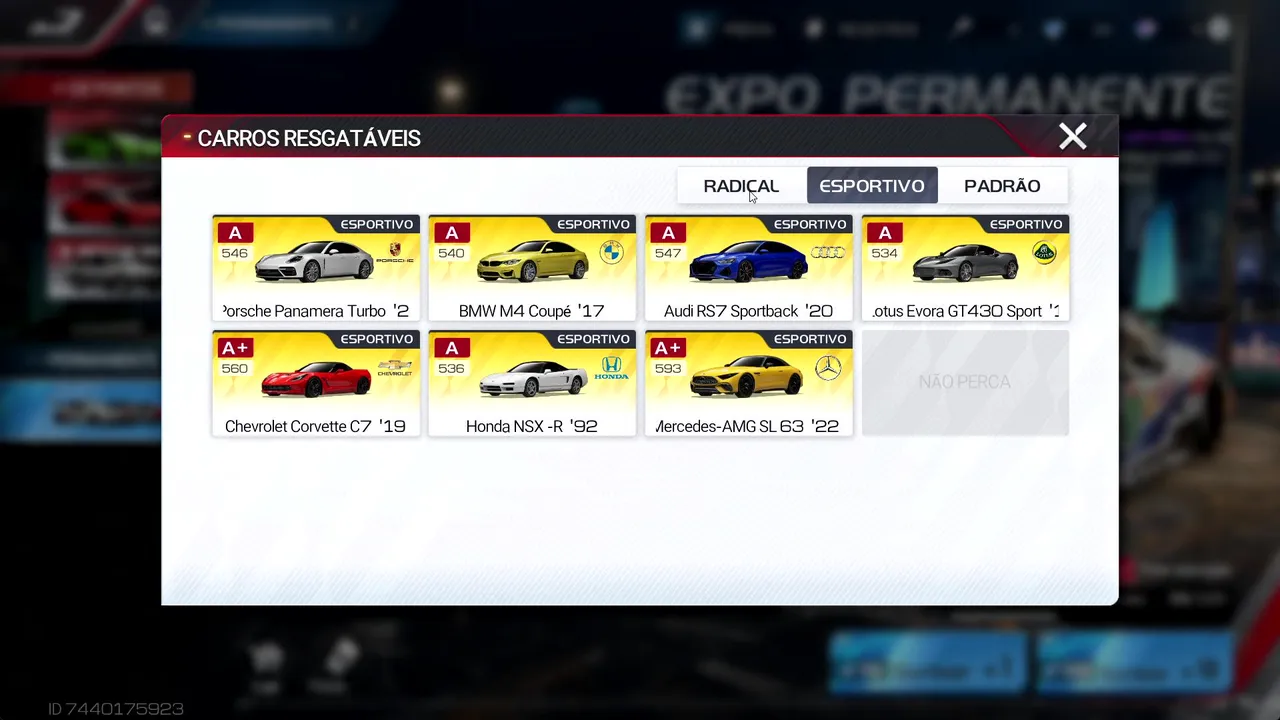Click the 534 rating on Lotus card

(x=884, y=254)
